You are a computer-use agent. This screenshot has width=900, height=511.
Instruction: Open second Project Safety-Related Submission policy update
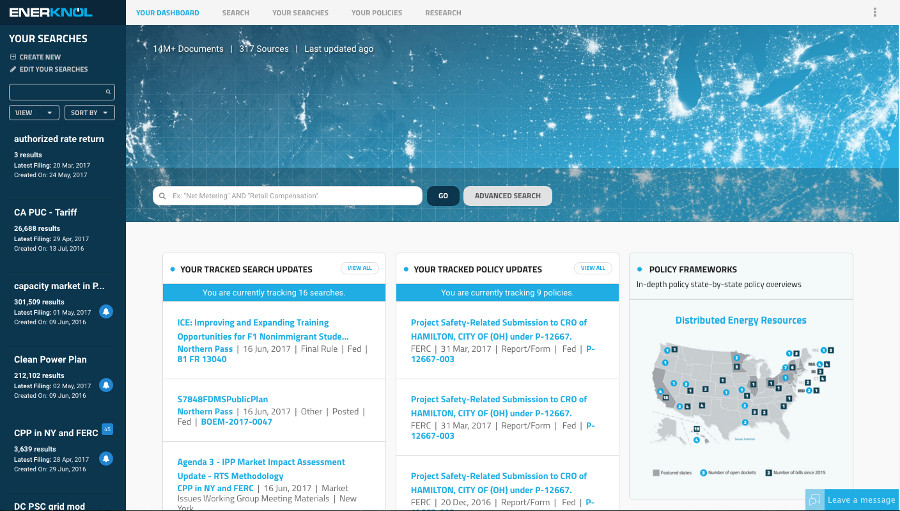click(499, 406)
